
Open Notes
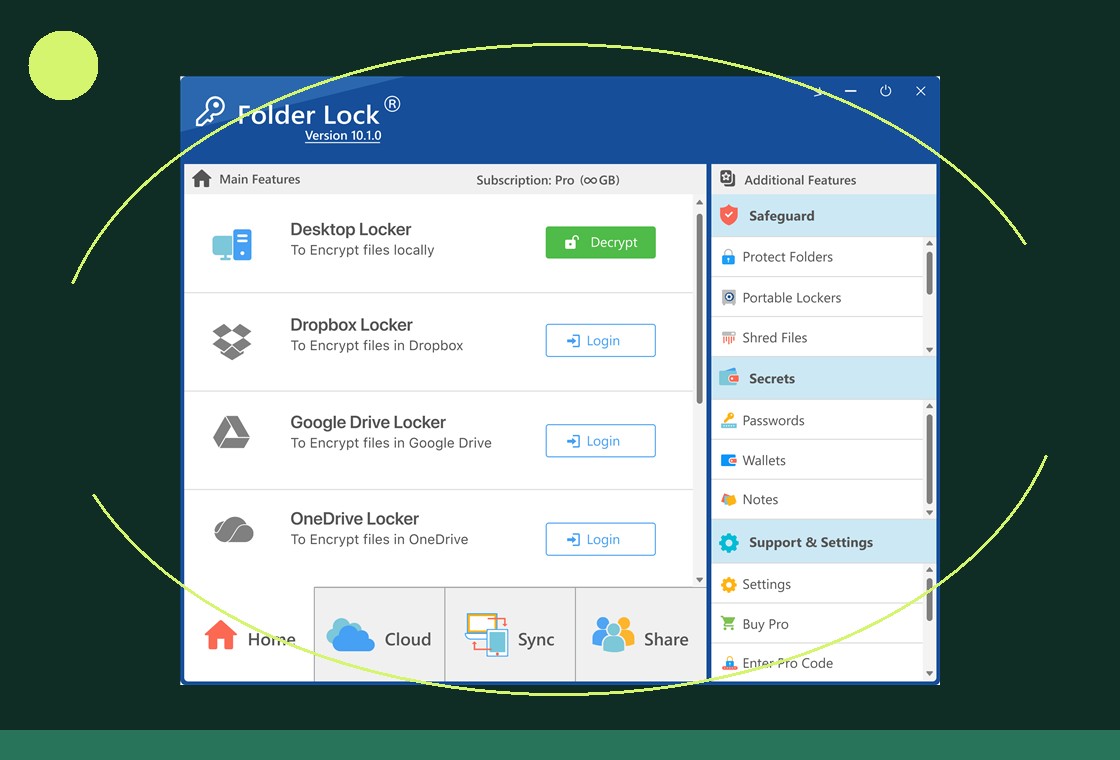[x=818, y=499]
